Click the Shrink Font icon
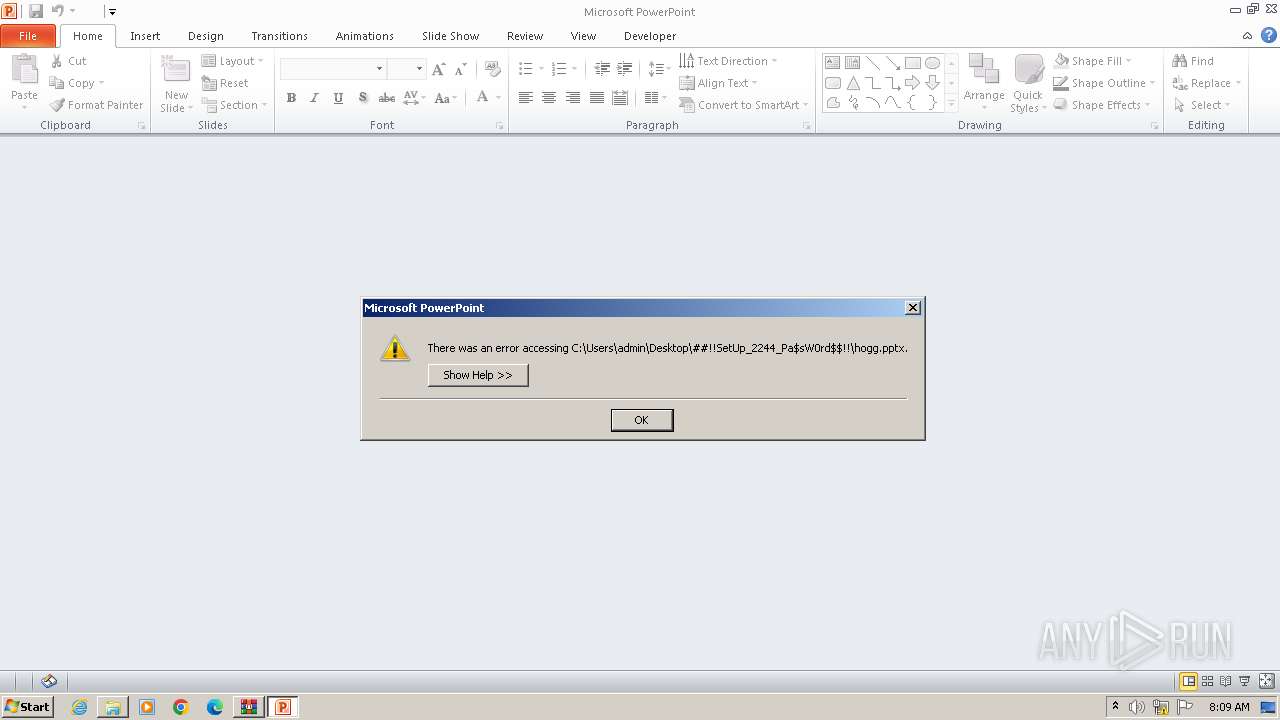This screenshot has width=1280, height=720. [461, 69]
